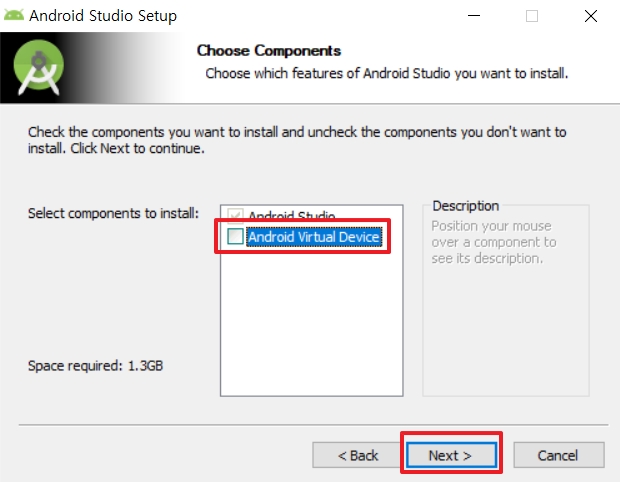Click the greyed Android Studio checkbox
This screenshot has width=620, height=482.
point(235,214)
